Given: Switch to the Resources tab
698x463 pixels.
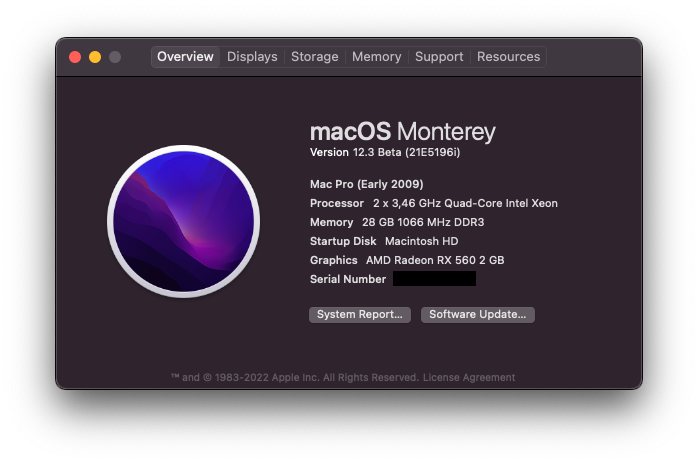Looking at the screenshot, I should point(508,57).
